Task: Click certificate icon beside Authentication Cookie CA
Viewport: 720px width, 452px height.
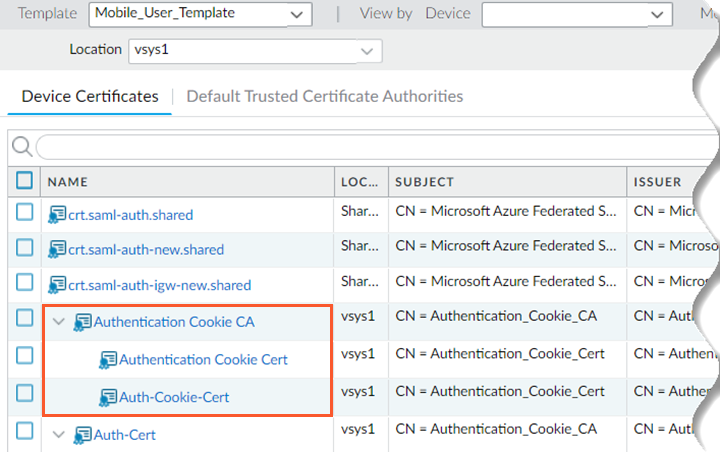Action: (x=83, y=322)
